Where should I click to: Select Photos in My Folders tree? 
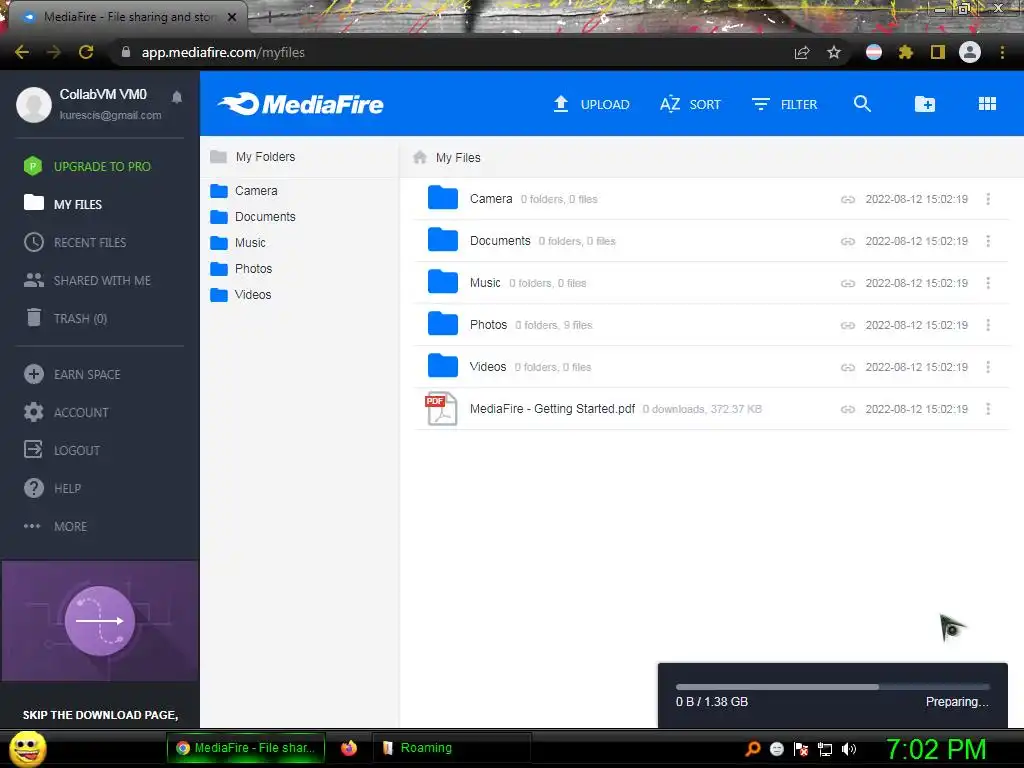tap(241, 269)
